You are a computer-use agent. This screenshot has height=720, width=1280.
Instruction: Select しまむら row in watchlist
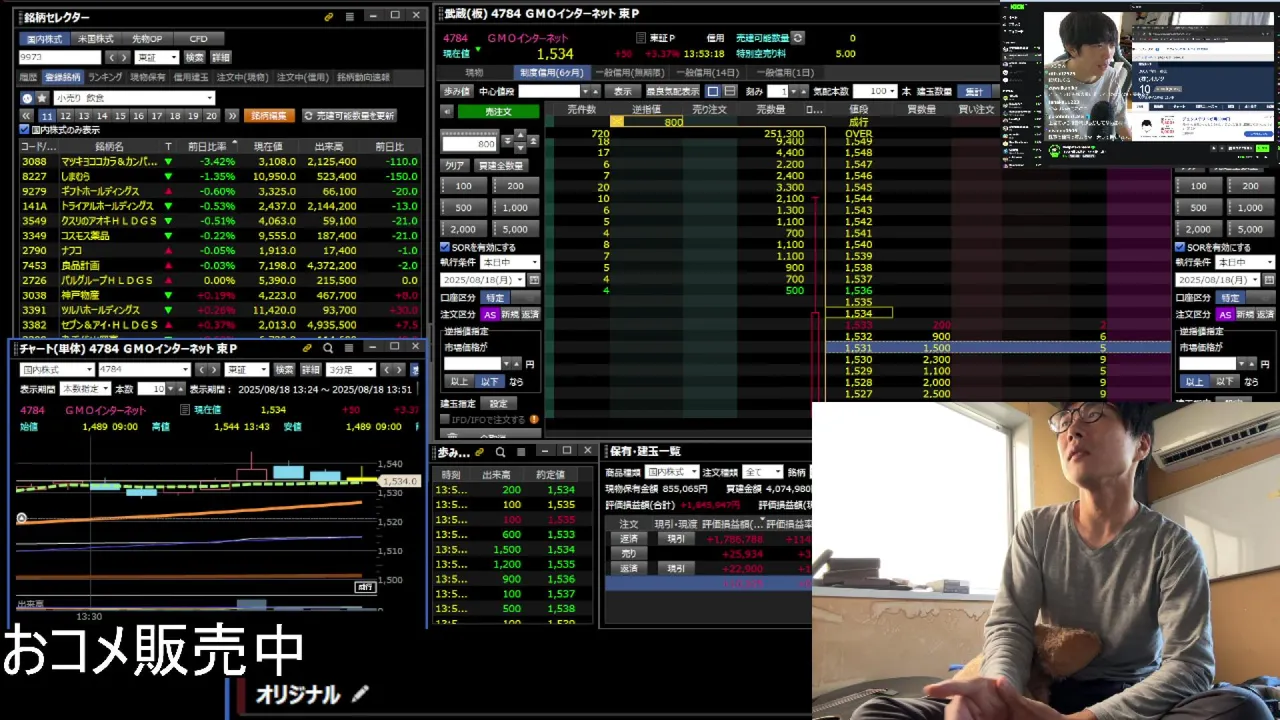coord(220,176)
